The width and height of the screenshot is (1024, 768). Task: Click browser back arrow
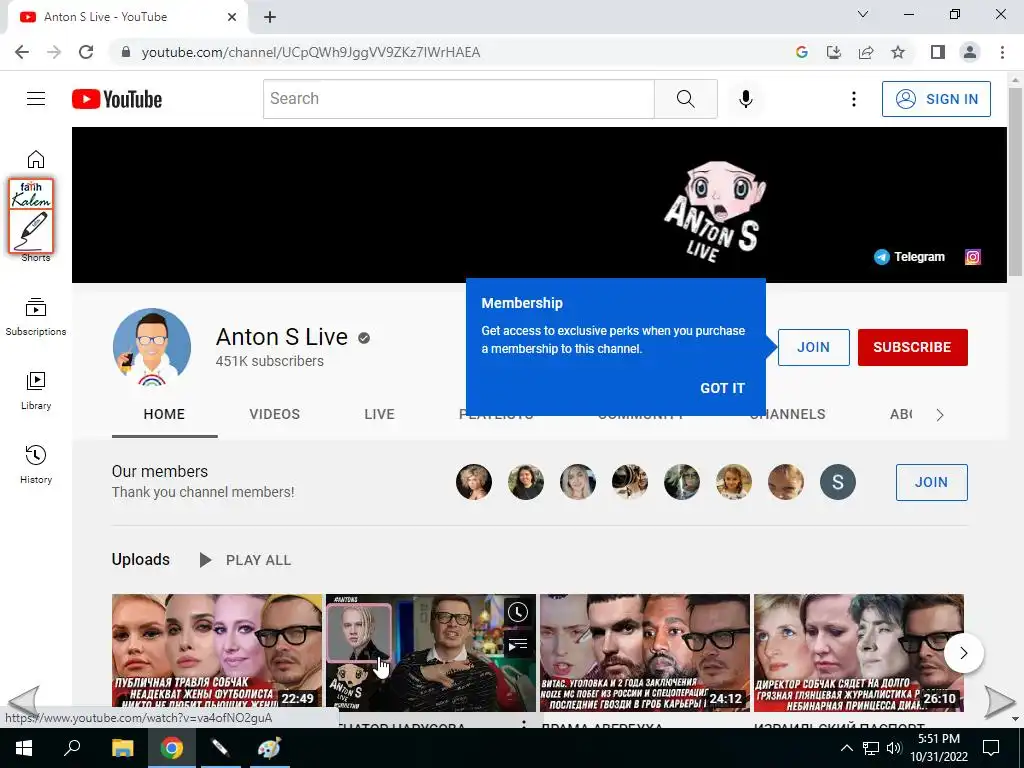pyautogui.click(x=22, y=52)
